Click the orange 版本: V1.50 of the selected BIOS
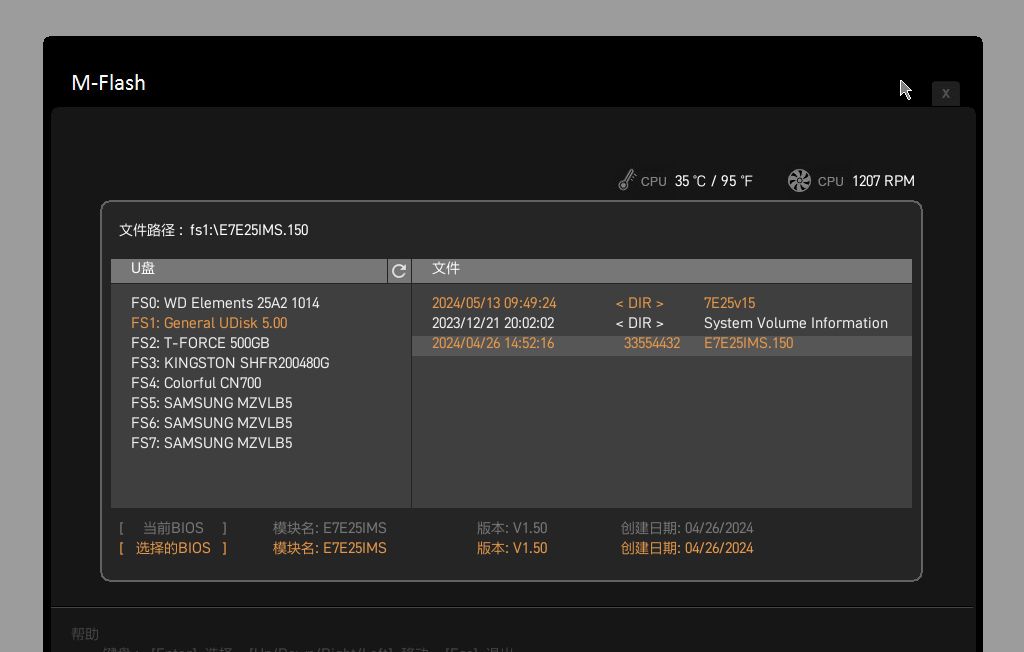1024x652 pixels. coord(512,548)
